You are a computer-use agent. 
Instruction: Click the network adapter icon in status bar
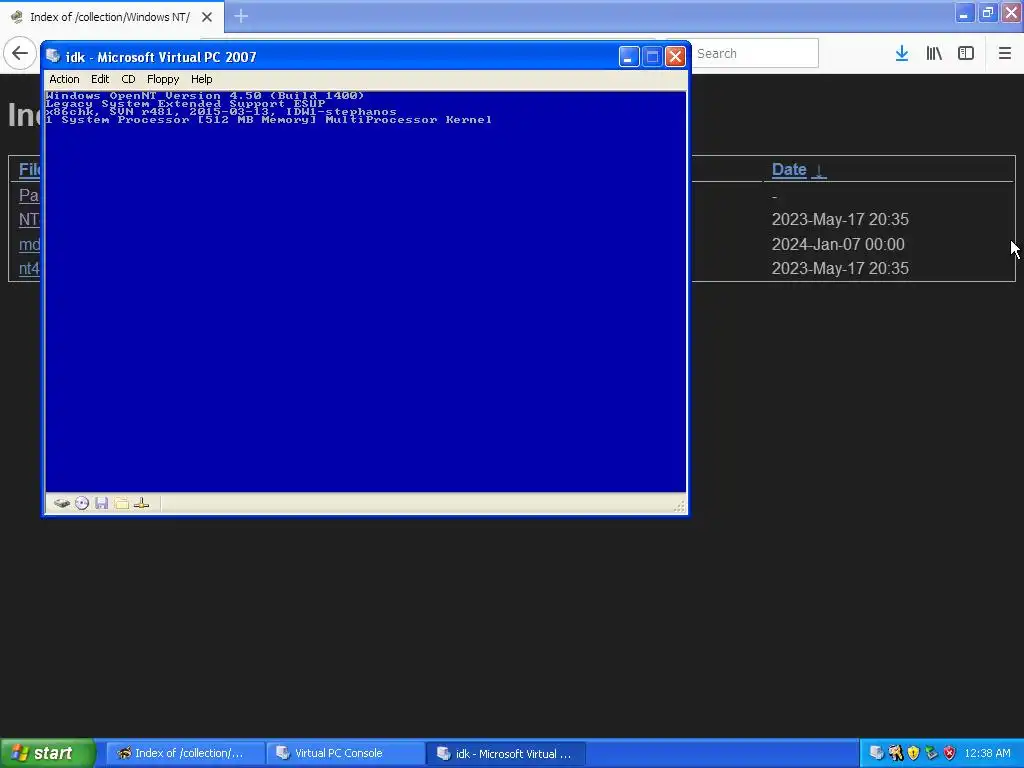[141, 503]
